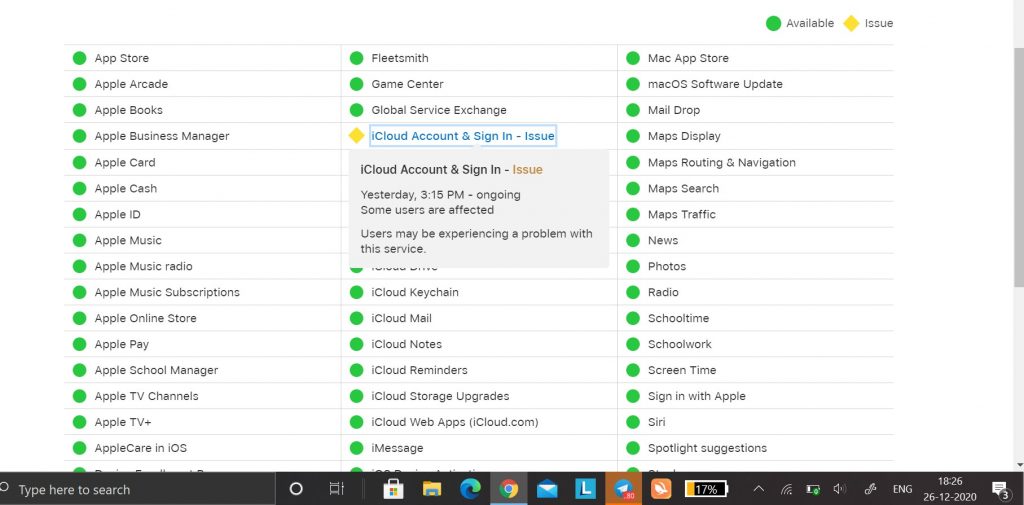Click the iCloud Notes row text
Image resolution: width=1024 pixels, height=505 pixels.
pyautogui.click(x=407, y=344)
